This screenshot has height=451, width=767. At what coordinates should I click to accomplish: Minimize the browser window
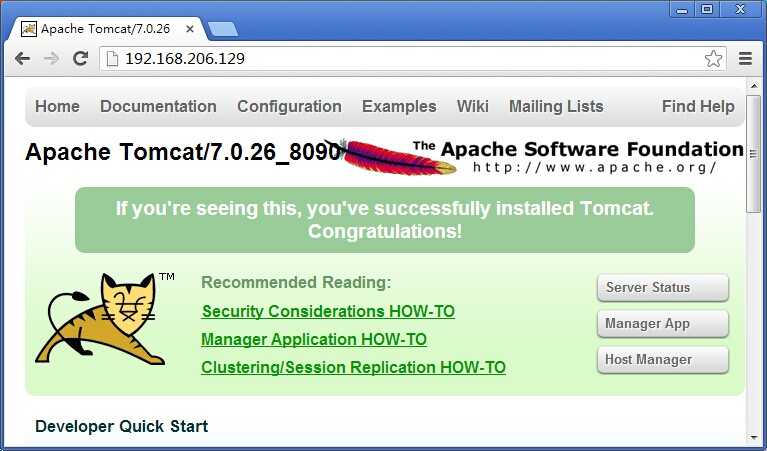(x=682, y=10)
